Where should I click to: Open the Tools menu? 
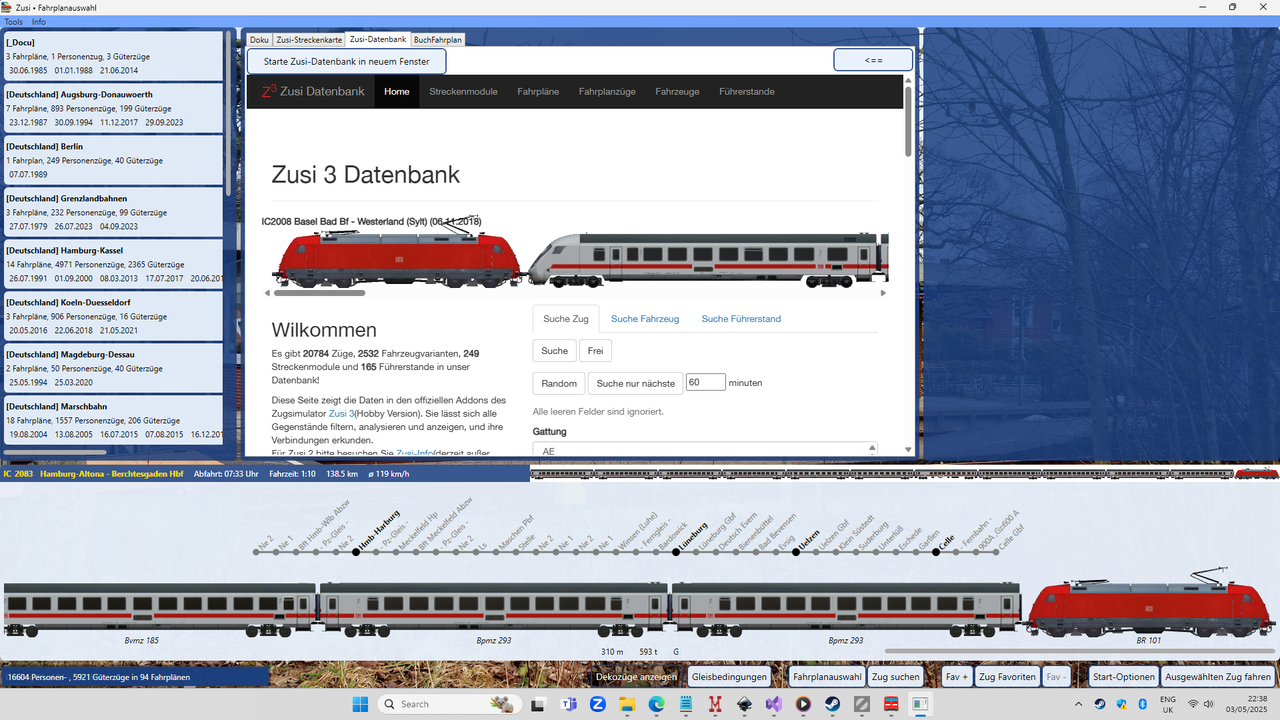pyautogui.click(x=13, y=22)
